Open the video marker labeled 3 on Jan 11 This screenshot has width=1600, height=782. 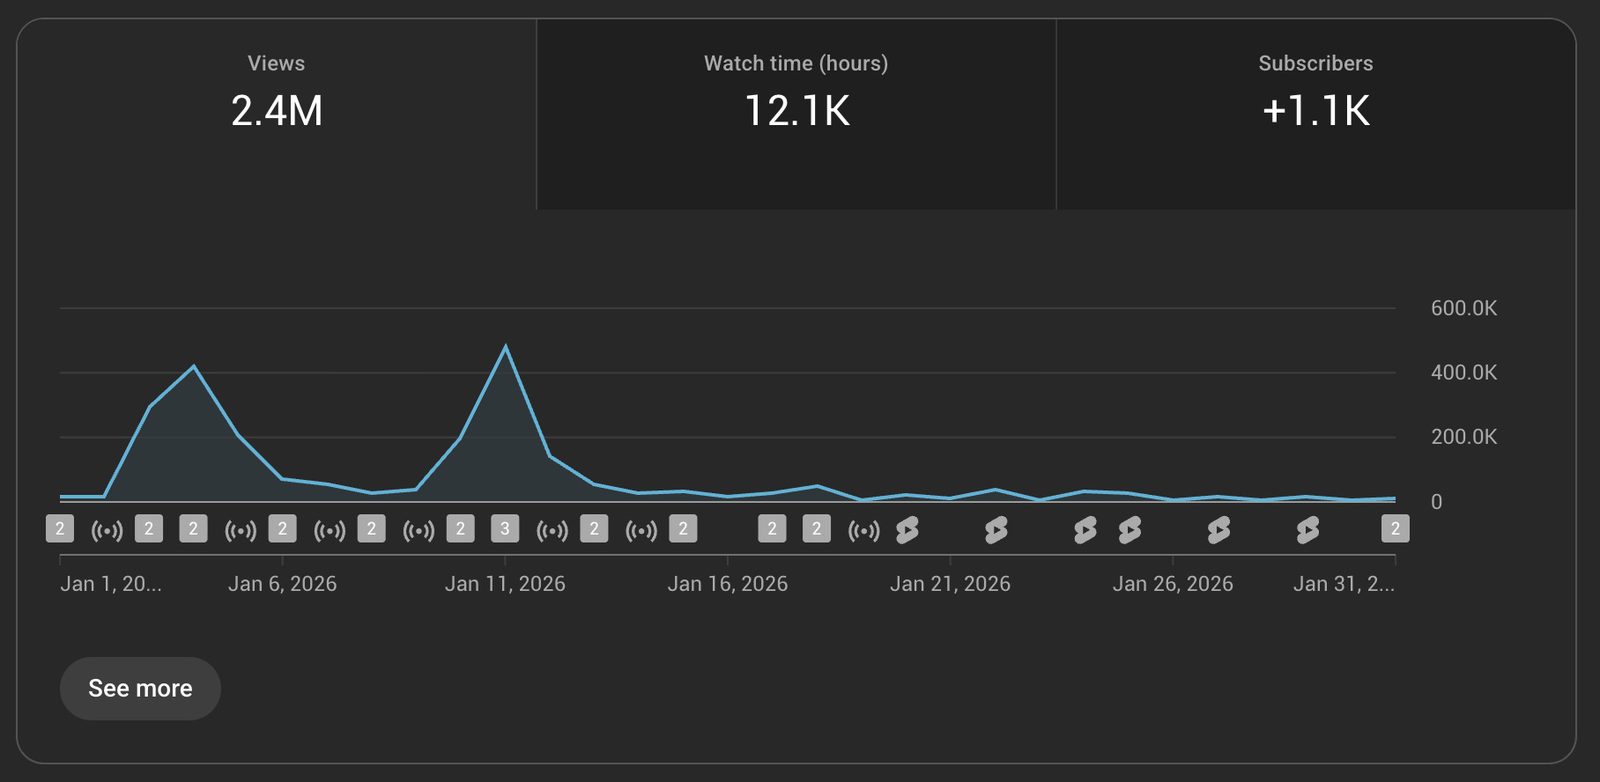(505, 529)
